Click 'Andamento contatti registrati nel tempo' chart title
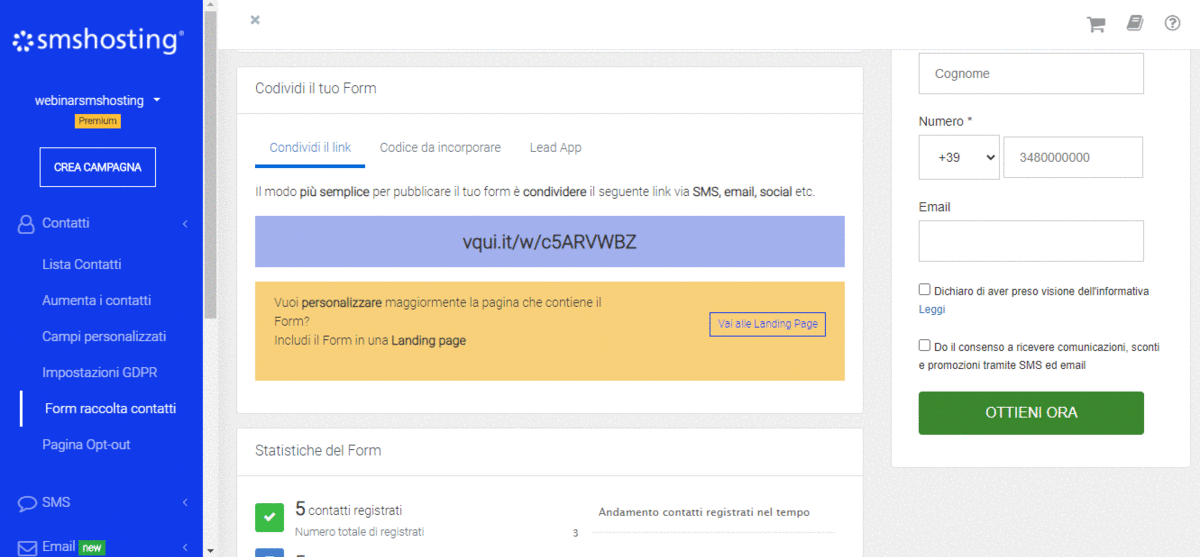This screenshot has height=557, width=1200. click(x=704, y=512)
